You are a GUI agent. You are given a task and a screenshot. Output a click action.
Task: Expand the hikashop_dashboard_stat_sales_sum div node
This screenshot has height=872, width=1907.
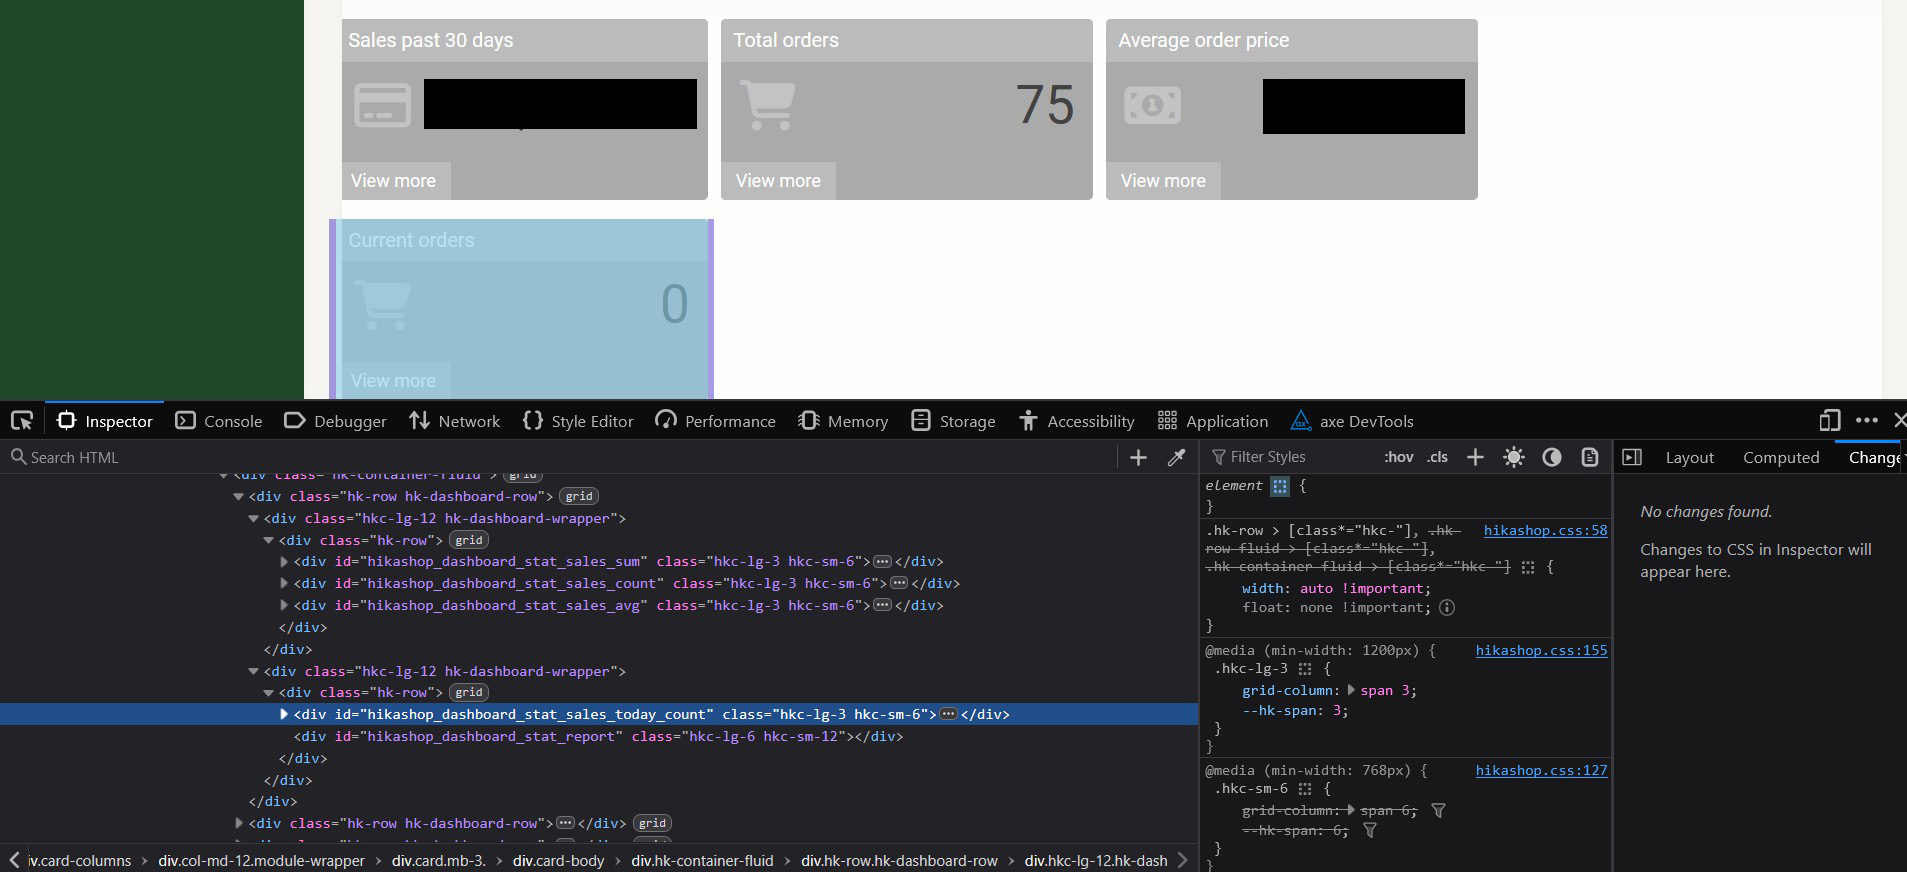[x=284, y=562]
